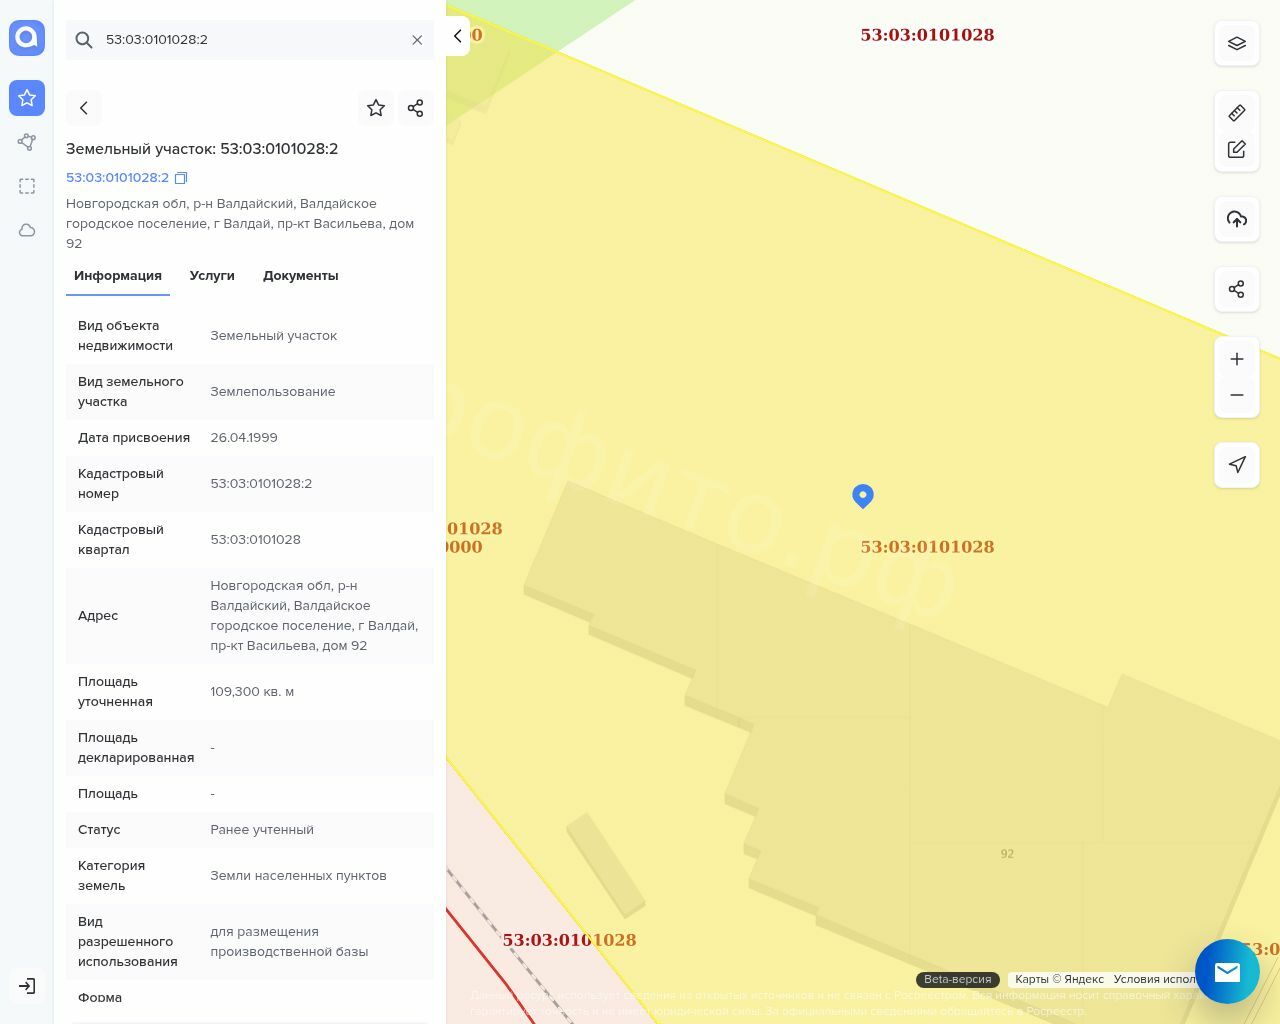Screen dimensions: 1280x1024
Task: Open the Условия использования link
Action: tap(1155, 980)
